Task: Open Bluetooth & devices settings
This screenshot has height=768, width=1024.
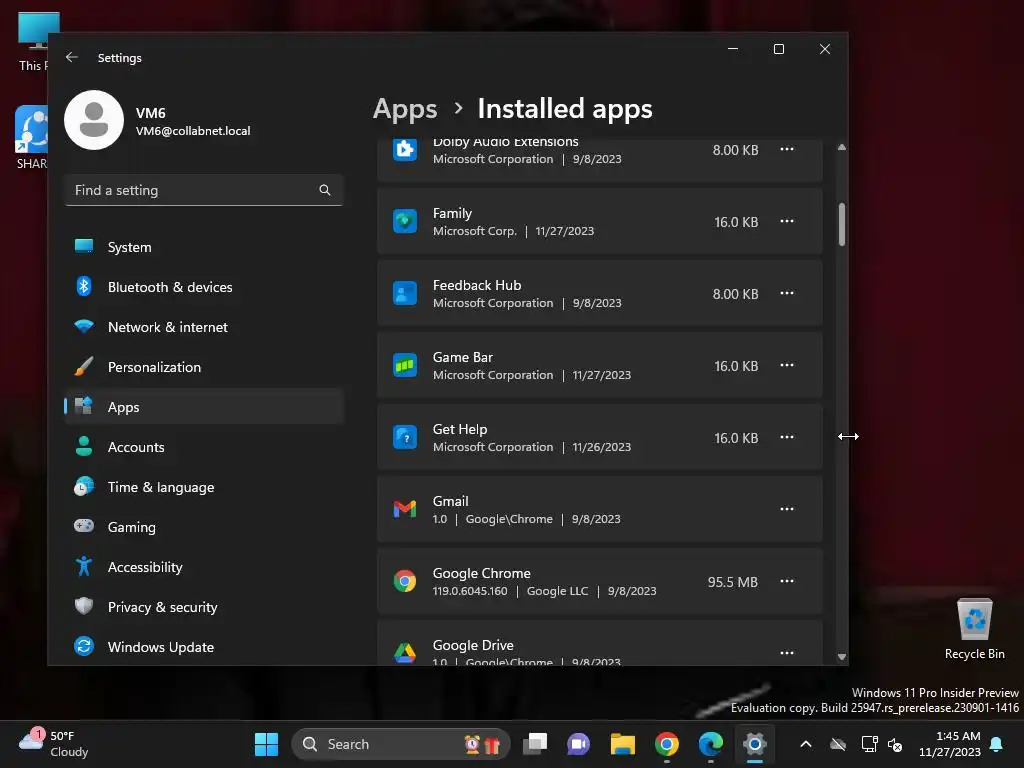Action: [204, 287]
